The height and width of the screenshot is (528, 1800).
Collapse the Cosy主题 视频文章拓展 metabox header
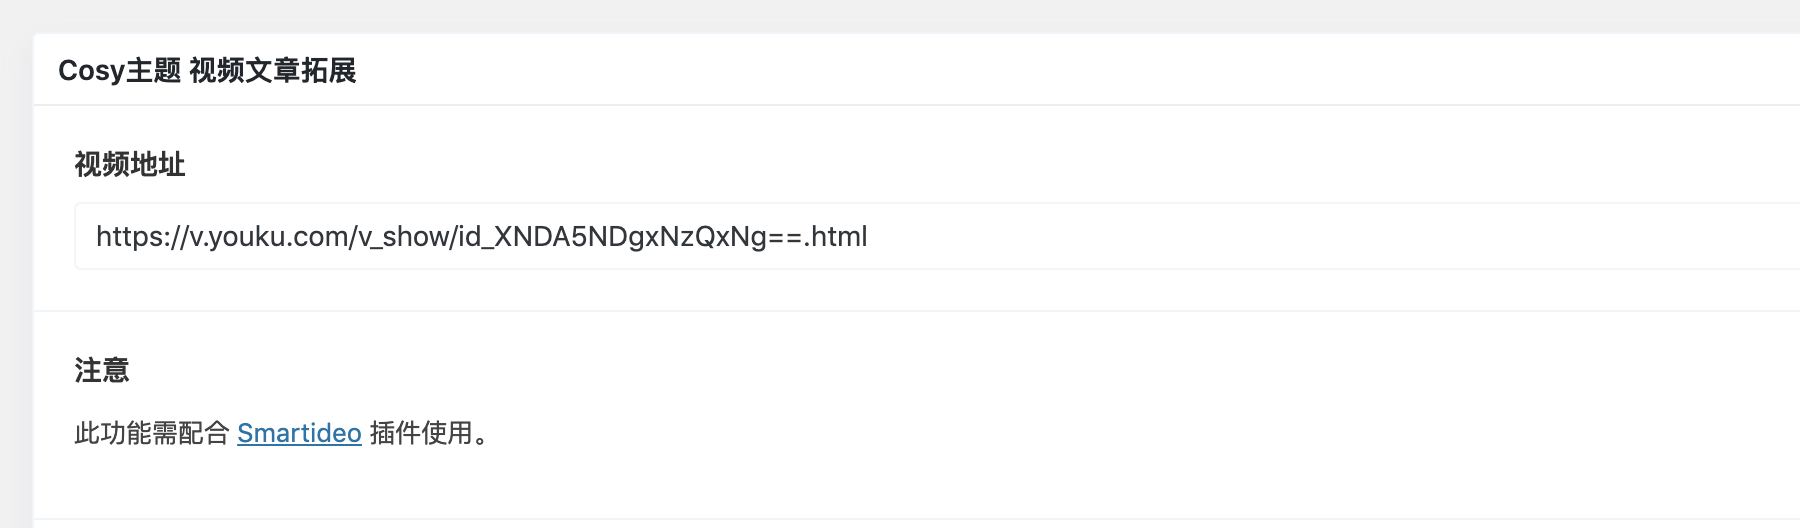tap(917, 70)
